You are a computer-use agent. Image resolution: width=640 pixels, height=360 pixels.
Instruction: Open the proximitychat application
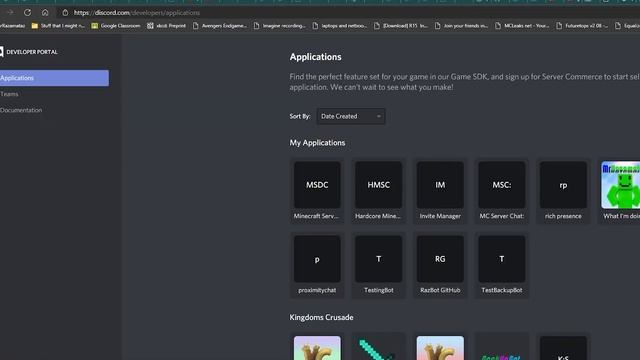(317, 265)
